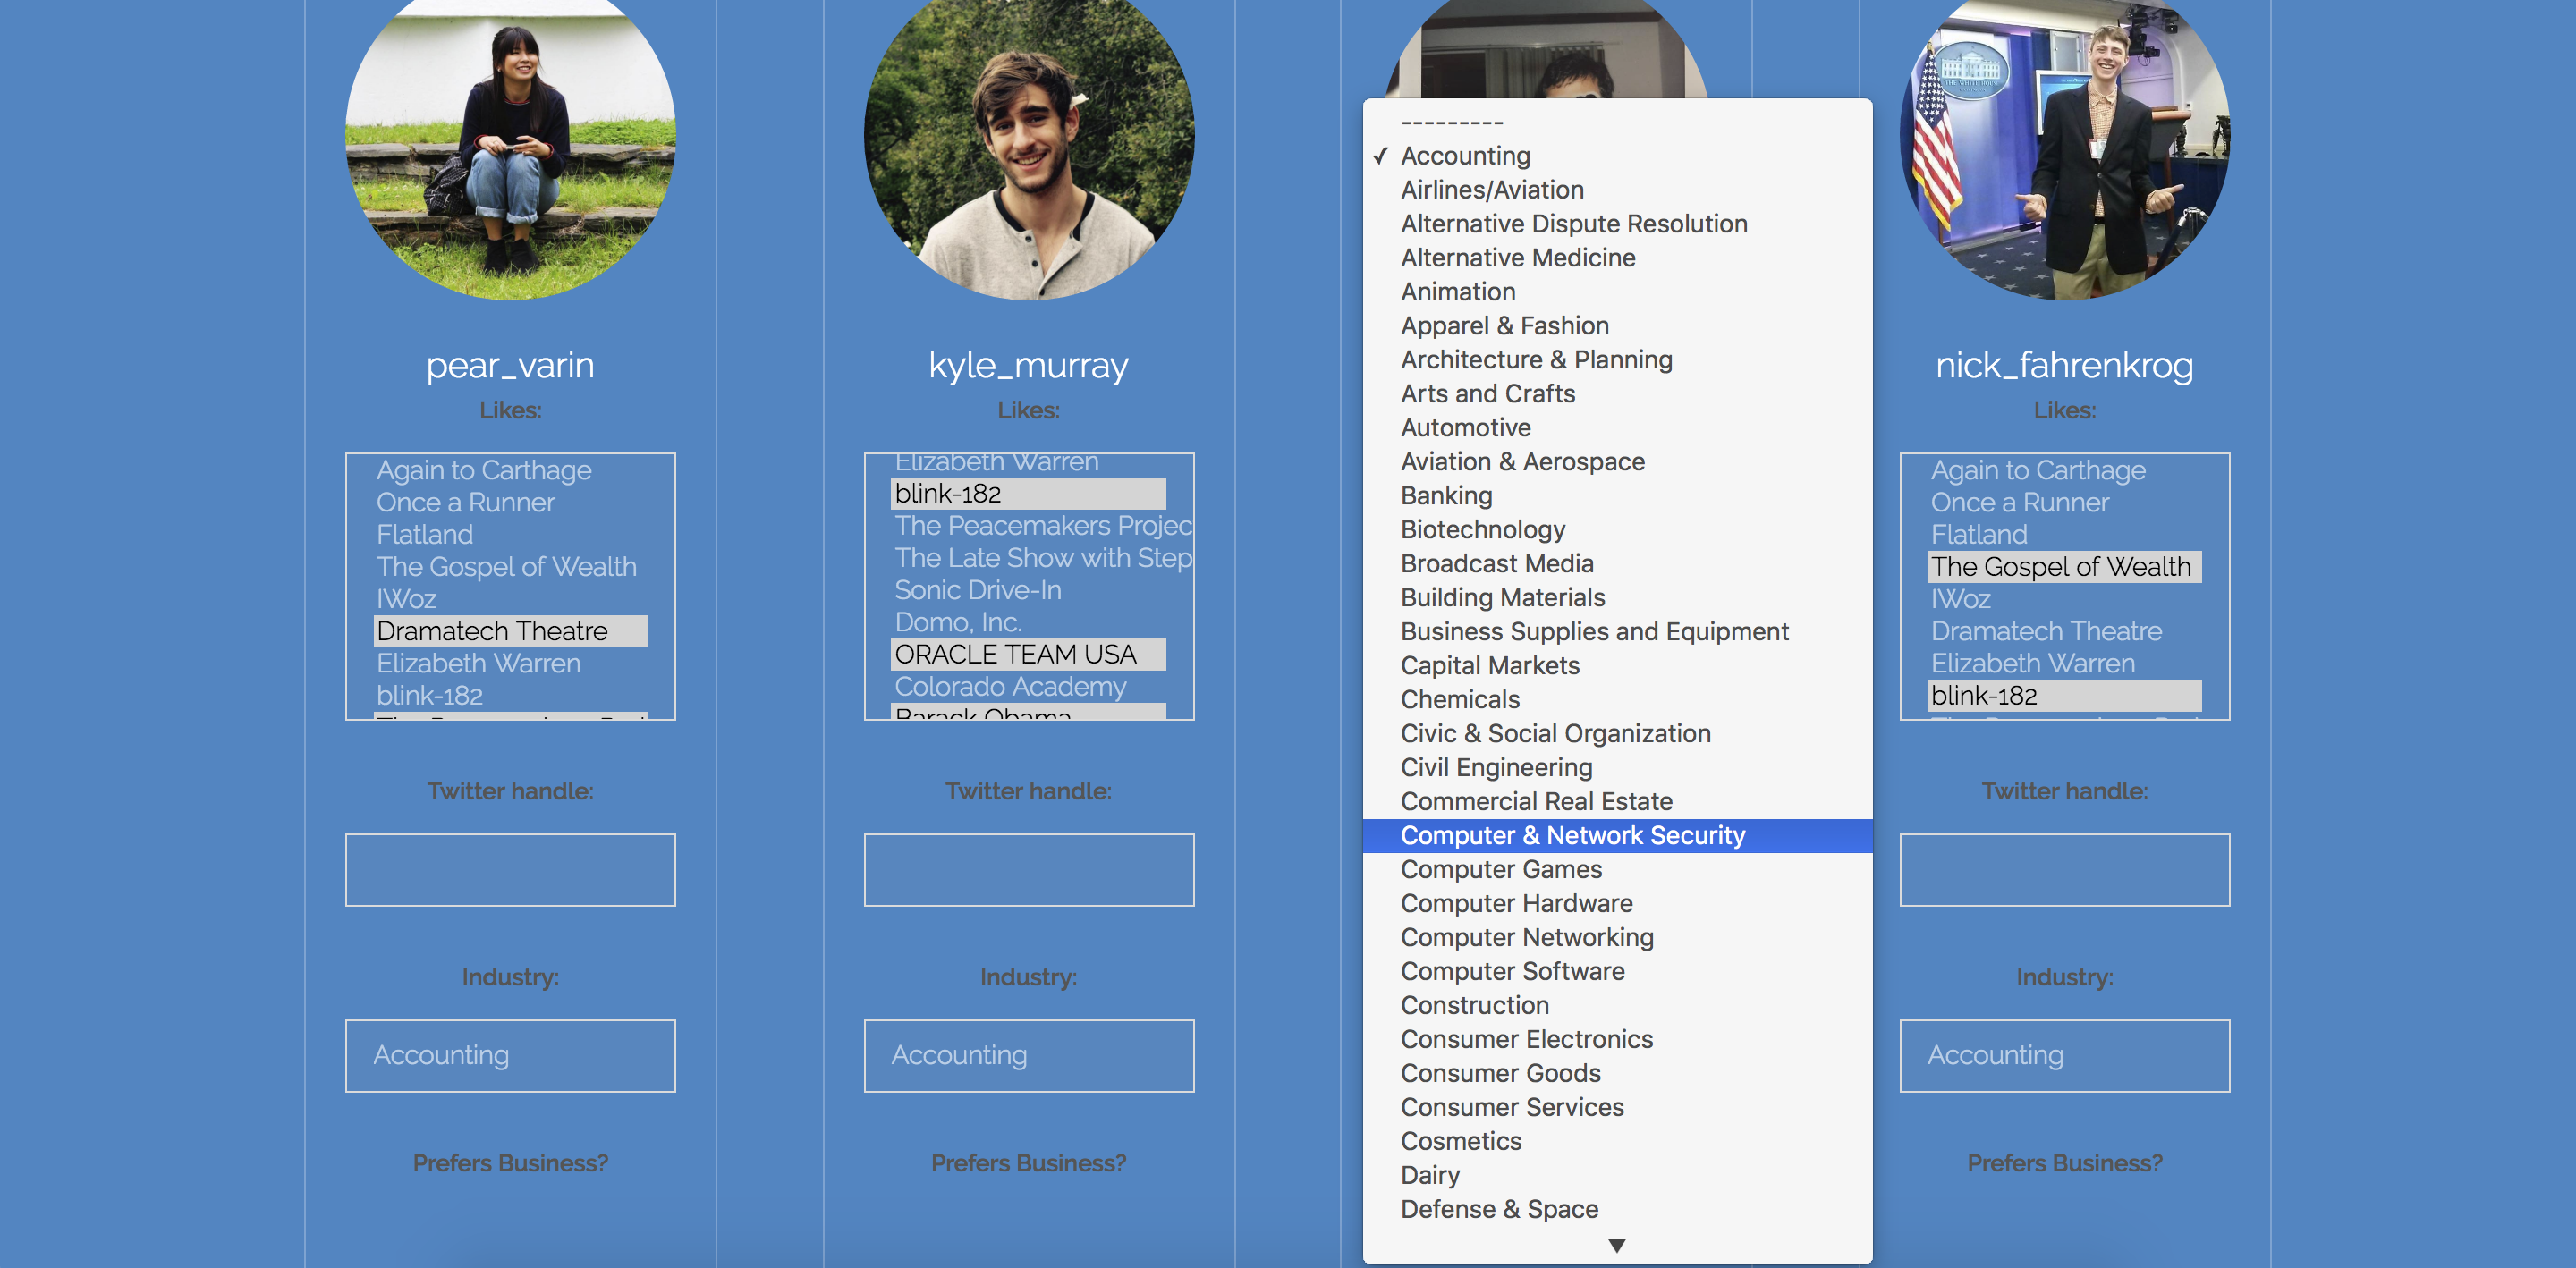Image resolution: width=2576 pixels, height=1268 pixels.
Task: Toggle The Gospel of Wealth for nick_fahrenkrog
Action: [2060, 567]
